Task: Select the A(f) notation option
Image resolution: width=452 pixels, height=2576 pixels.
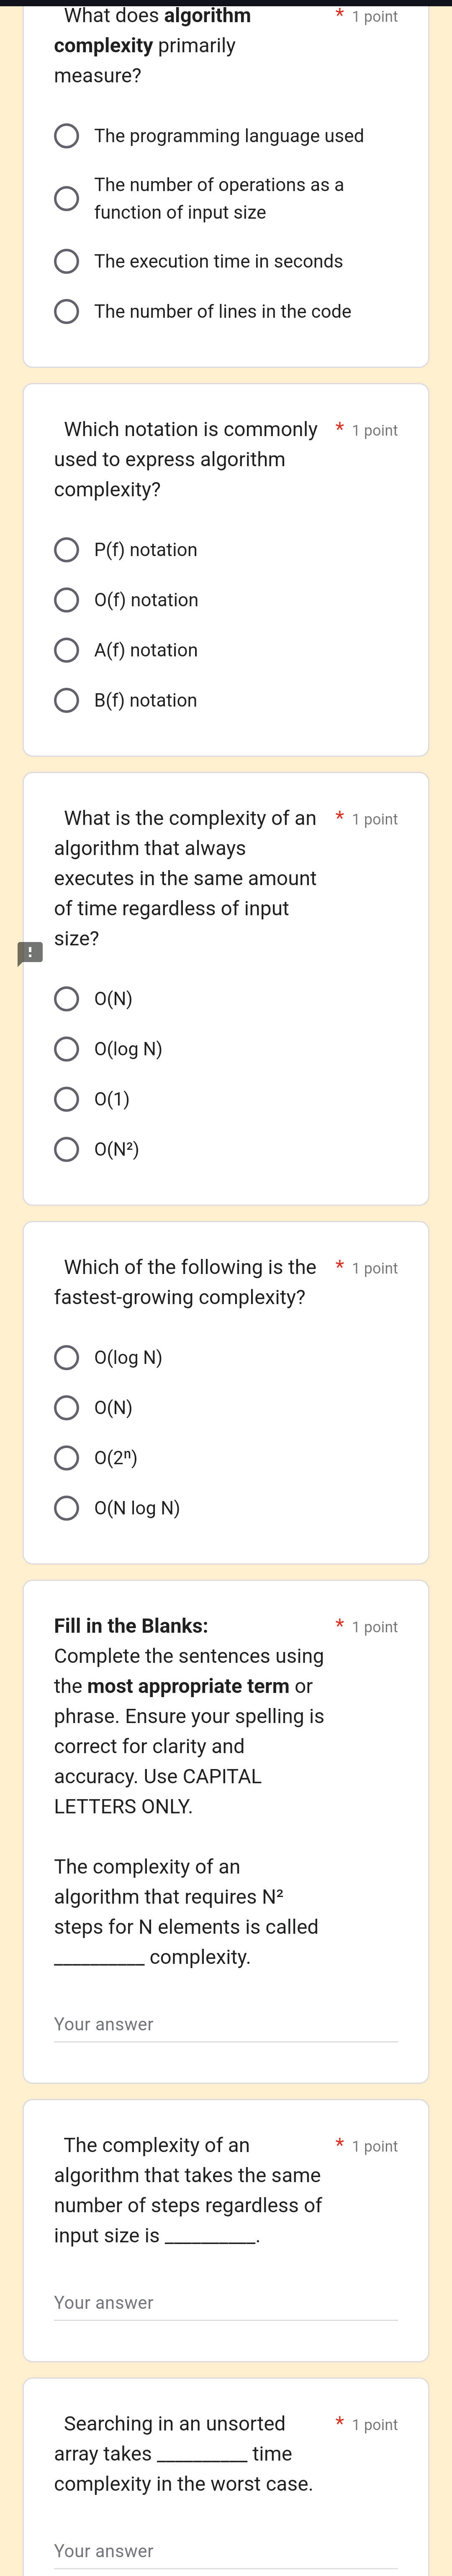Action: (67, 650)
